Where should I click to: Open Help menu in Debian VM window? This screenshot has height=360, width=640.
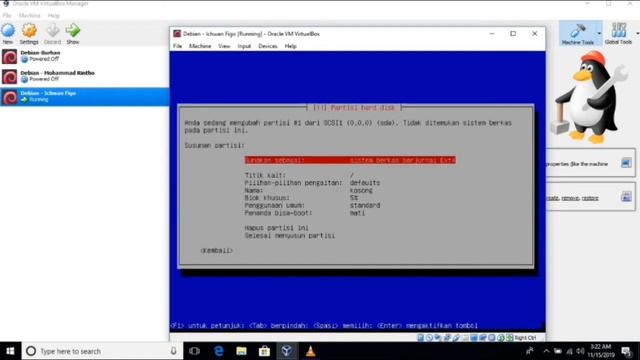pos(291,46)
